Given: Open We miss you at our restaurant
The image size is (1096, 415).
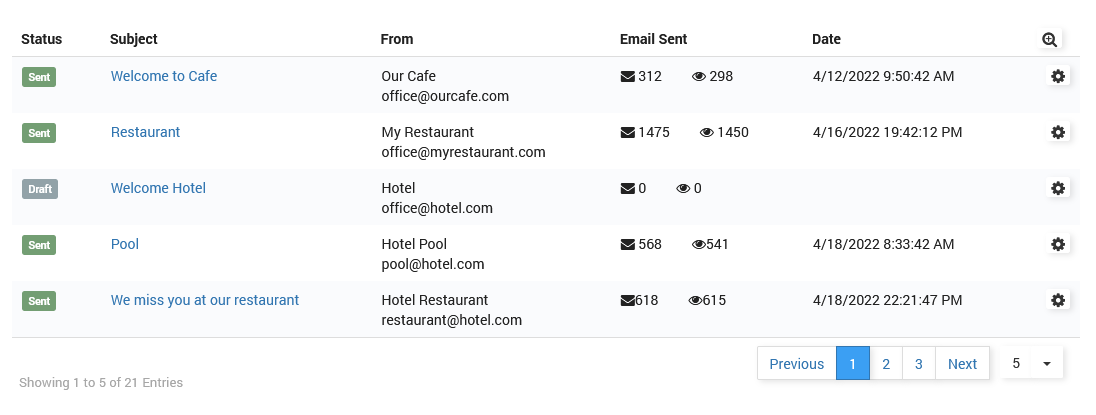Looking at the screenshot, I should (205, 300).
